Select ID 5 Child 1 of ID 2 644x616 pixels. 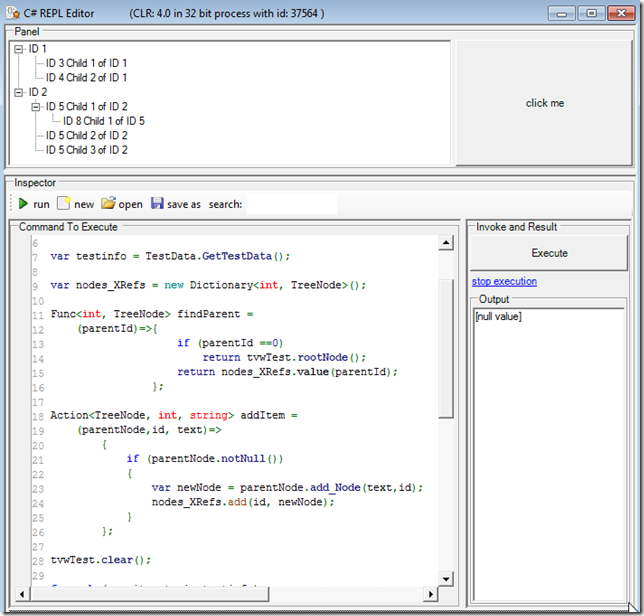click(87, 106)
